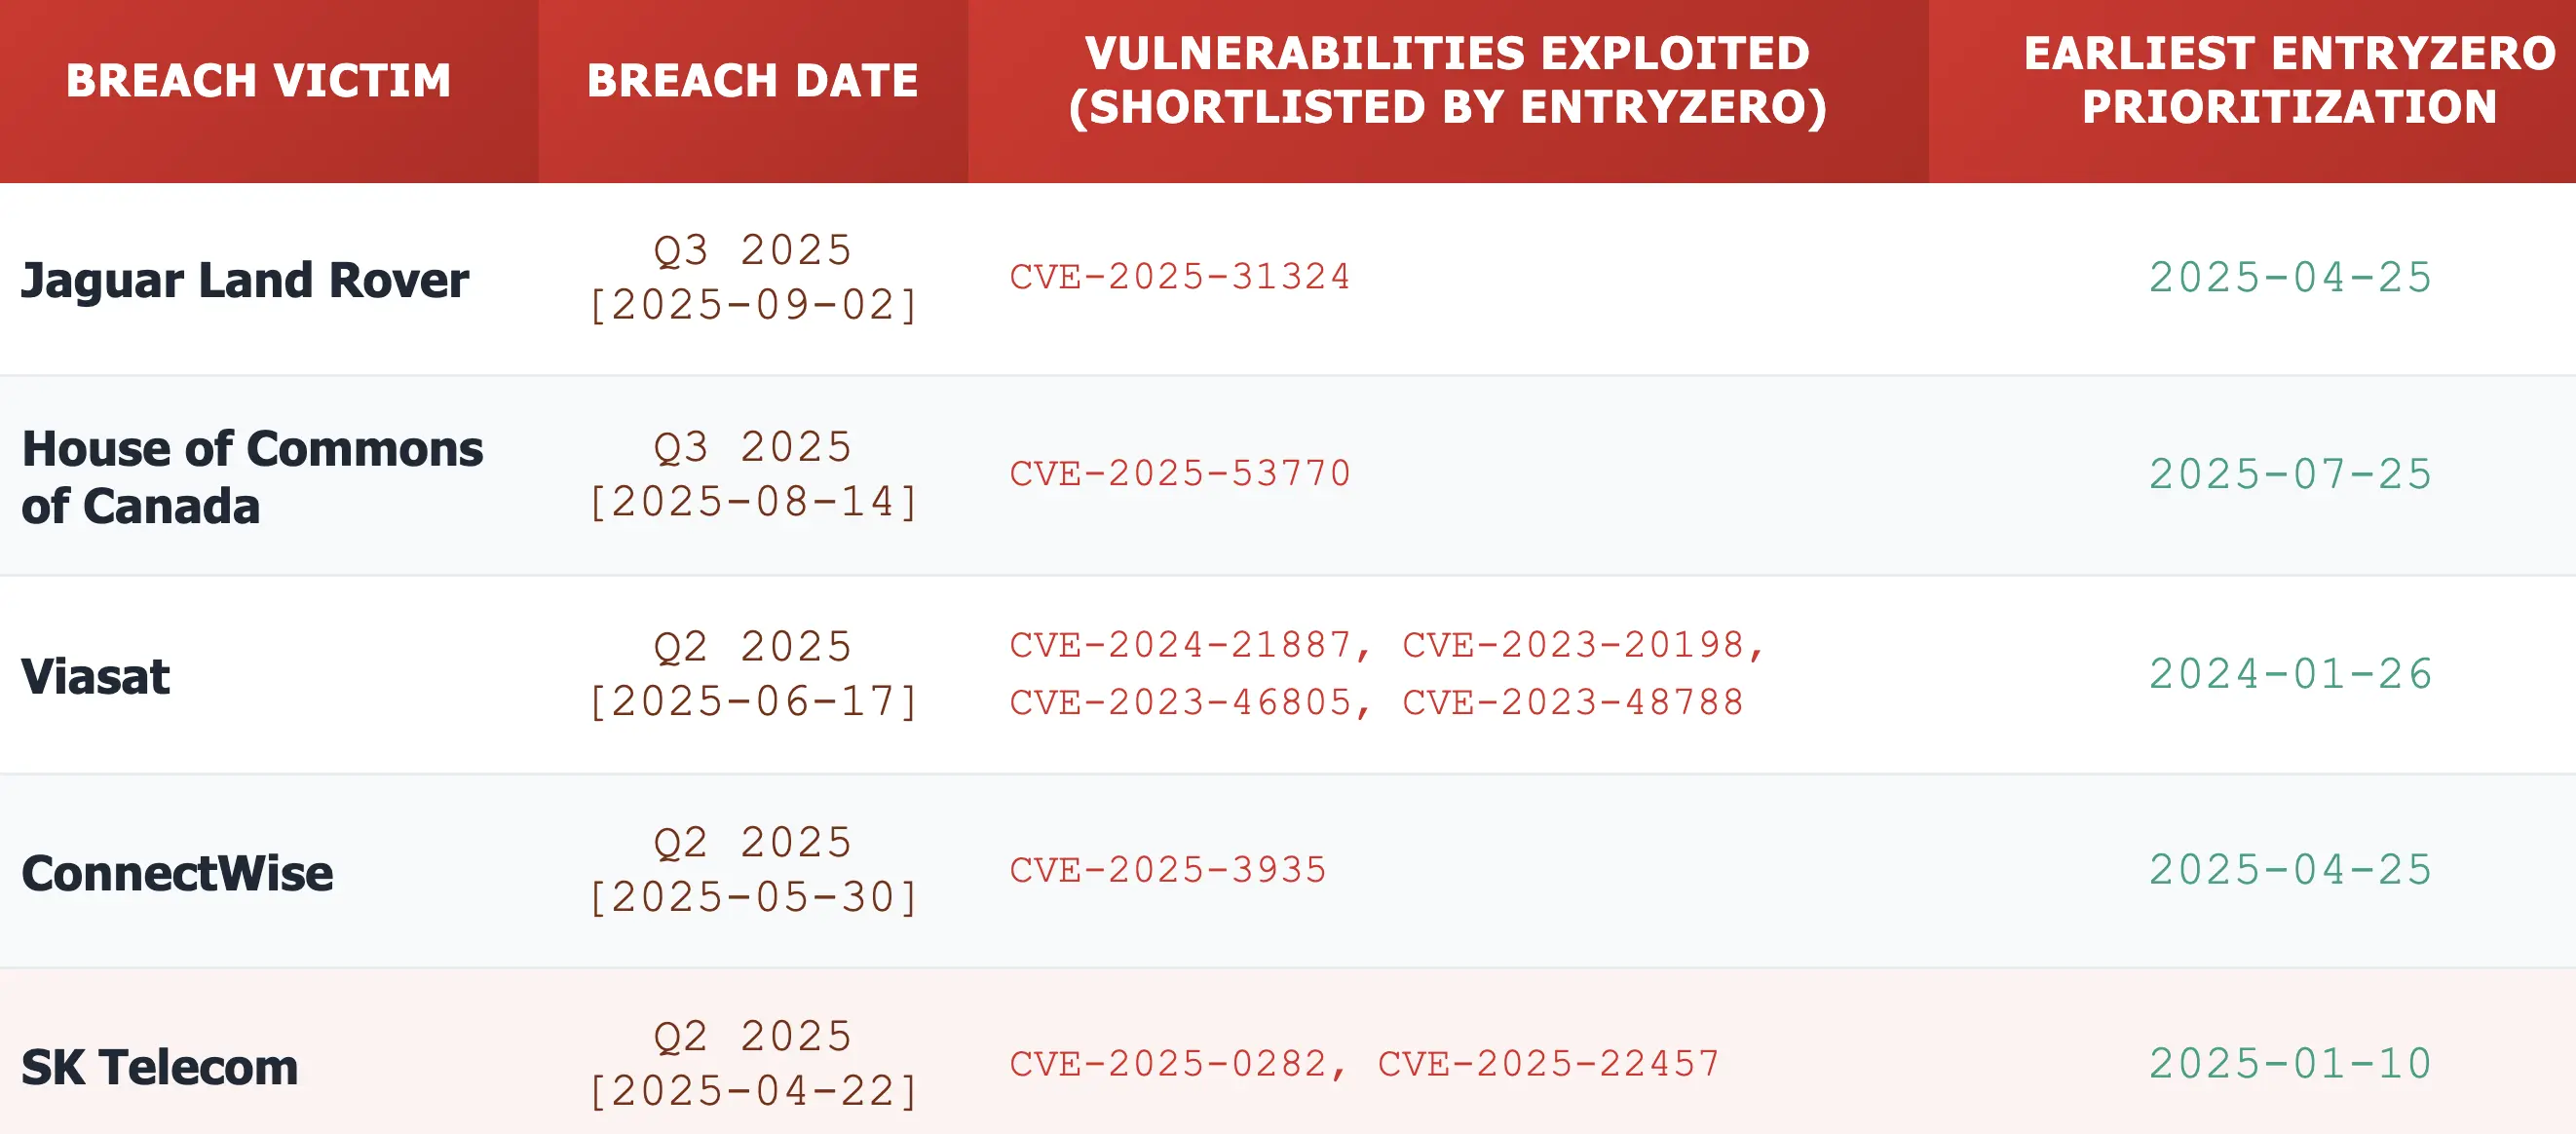The image size is (2576, 1134).
Task: Click the SK Telecom victim name
Action: click(x=160, y=1068)
